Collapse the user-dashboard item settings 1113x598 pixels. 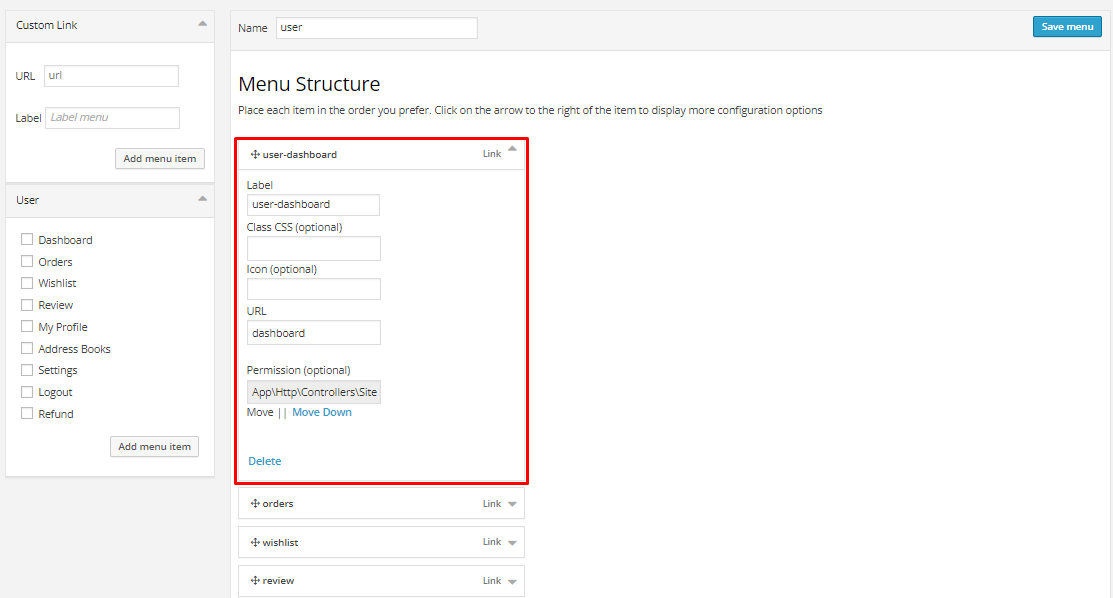click(512, 150)
